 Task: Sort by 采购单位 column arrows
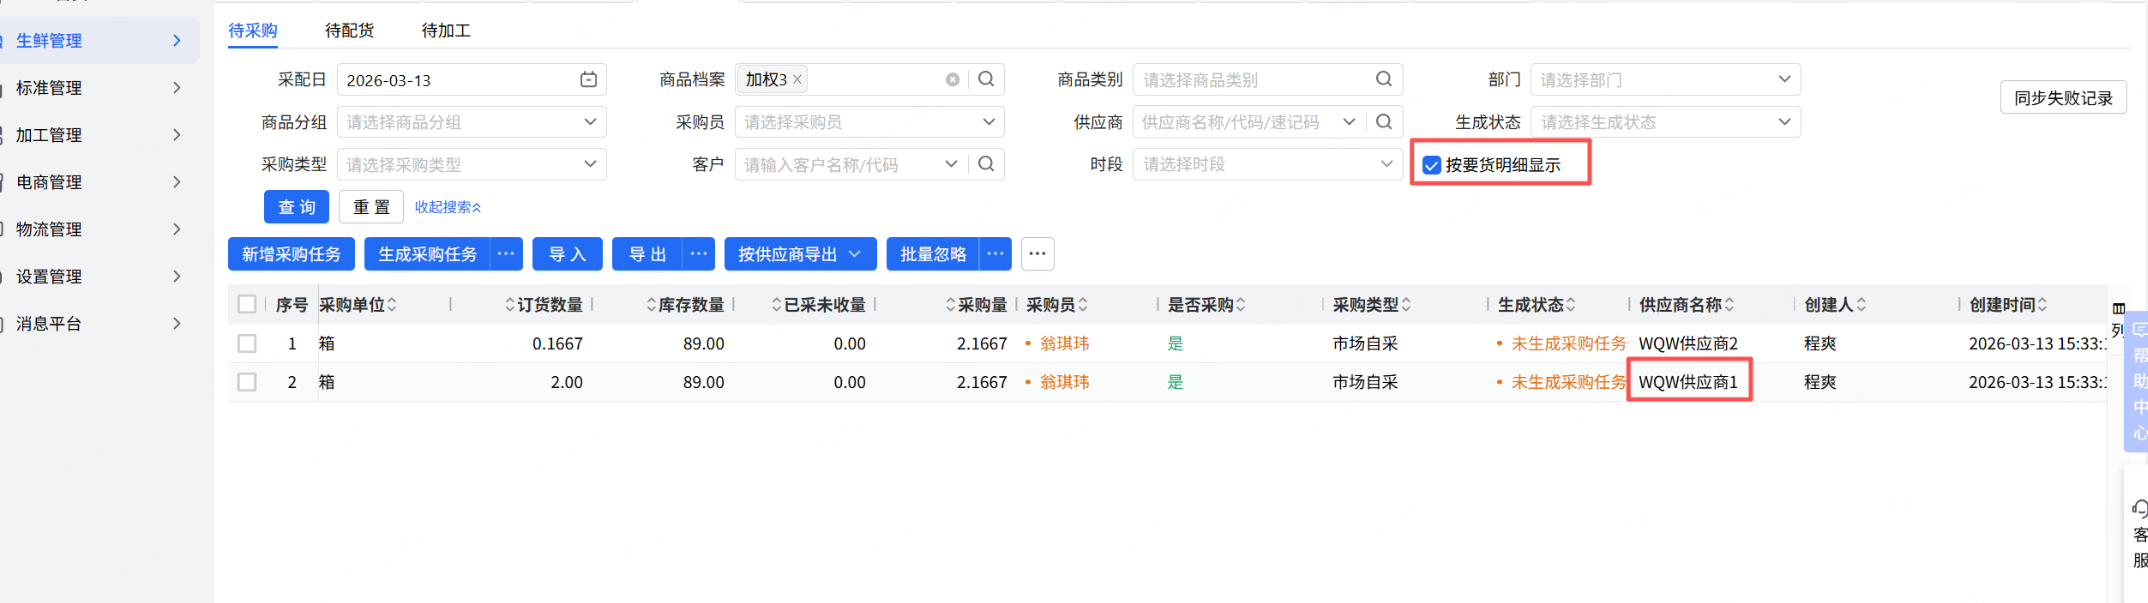coord(392,305)
